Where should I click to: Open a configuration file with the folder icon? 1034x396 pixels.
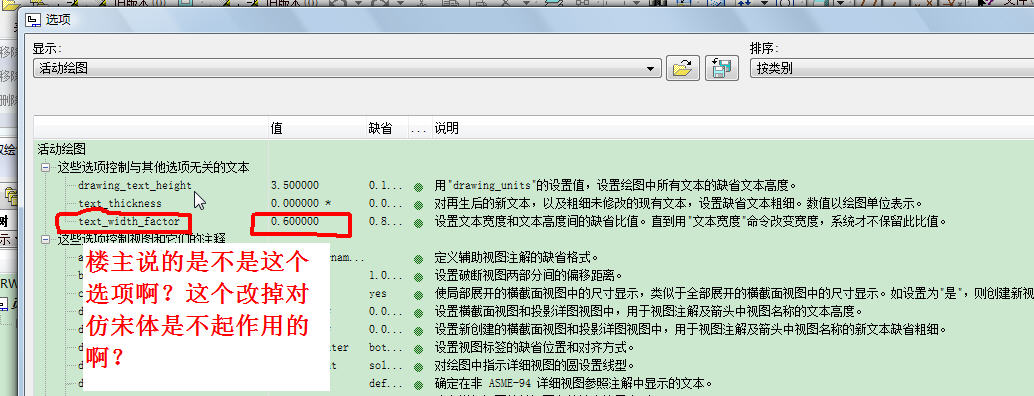pos(683,68)
